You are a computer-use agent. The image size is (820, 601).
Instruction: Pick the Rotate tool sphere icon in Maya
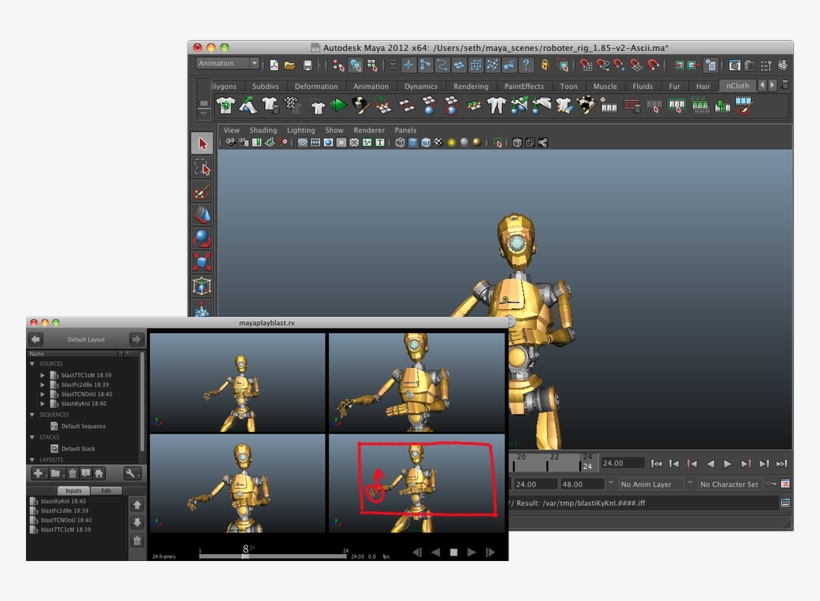coord(202,239)
